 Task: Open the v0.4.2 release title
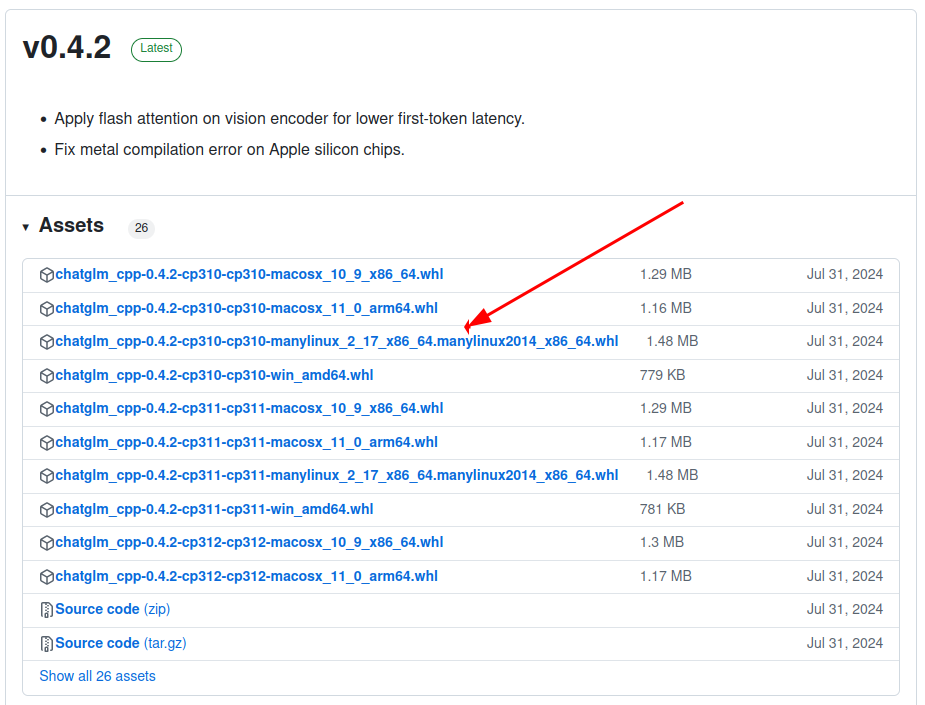pos(67,47)
